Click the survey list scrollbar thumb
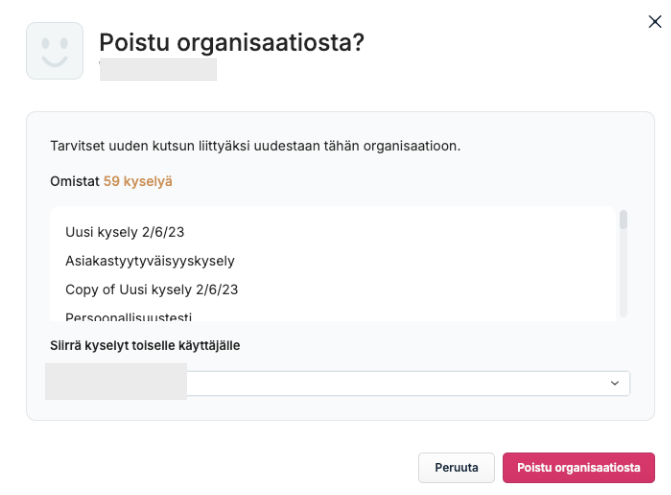This screenshot has width=671, height=495. [x=623, y=219]
